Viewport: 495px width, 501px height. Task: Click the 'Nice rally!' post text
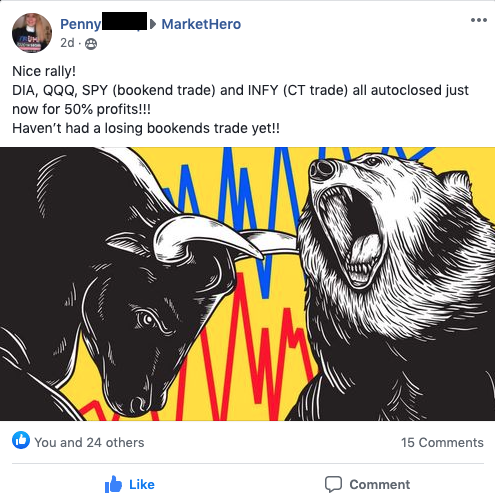(44, 71)
